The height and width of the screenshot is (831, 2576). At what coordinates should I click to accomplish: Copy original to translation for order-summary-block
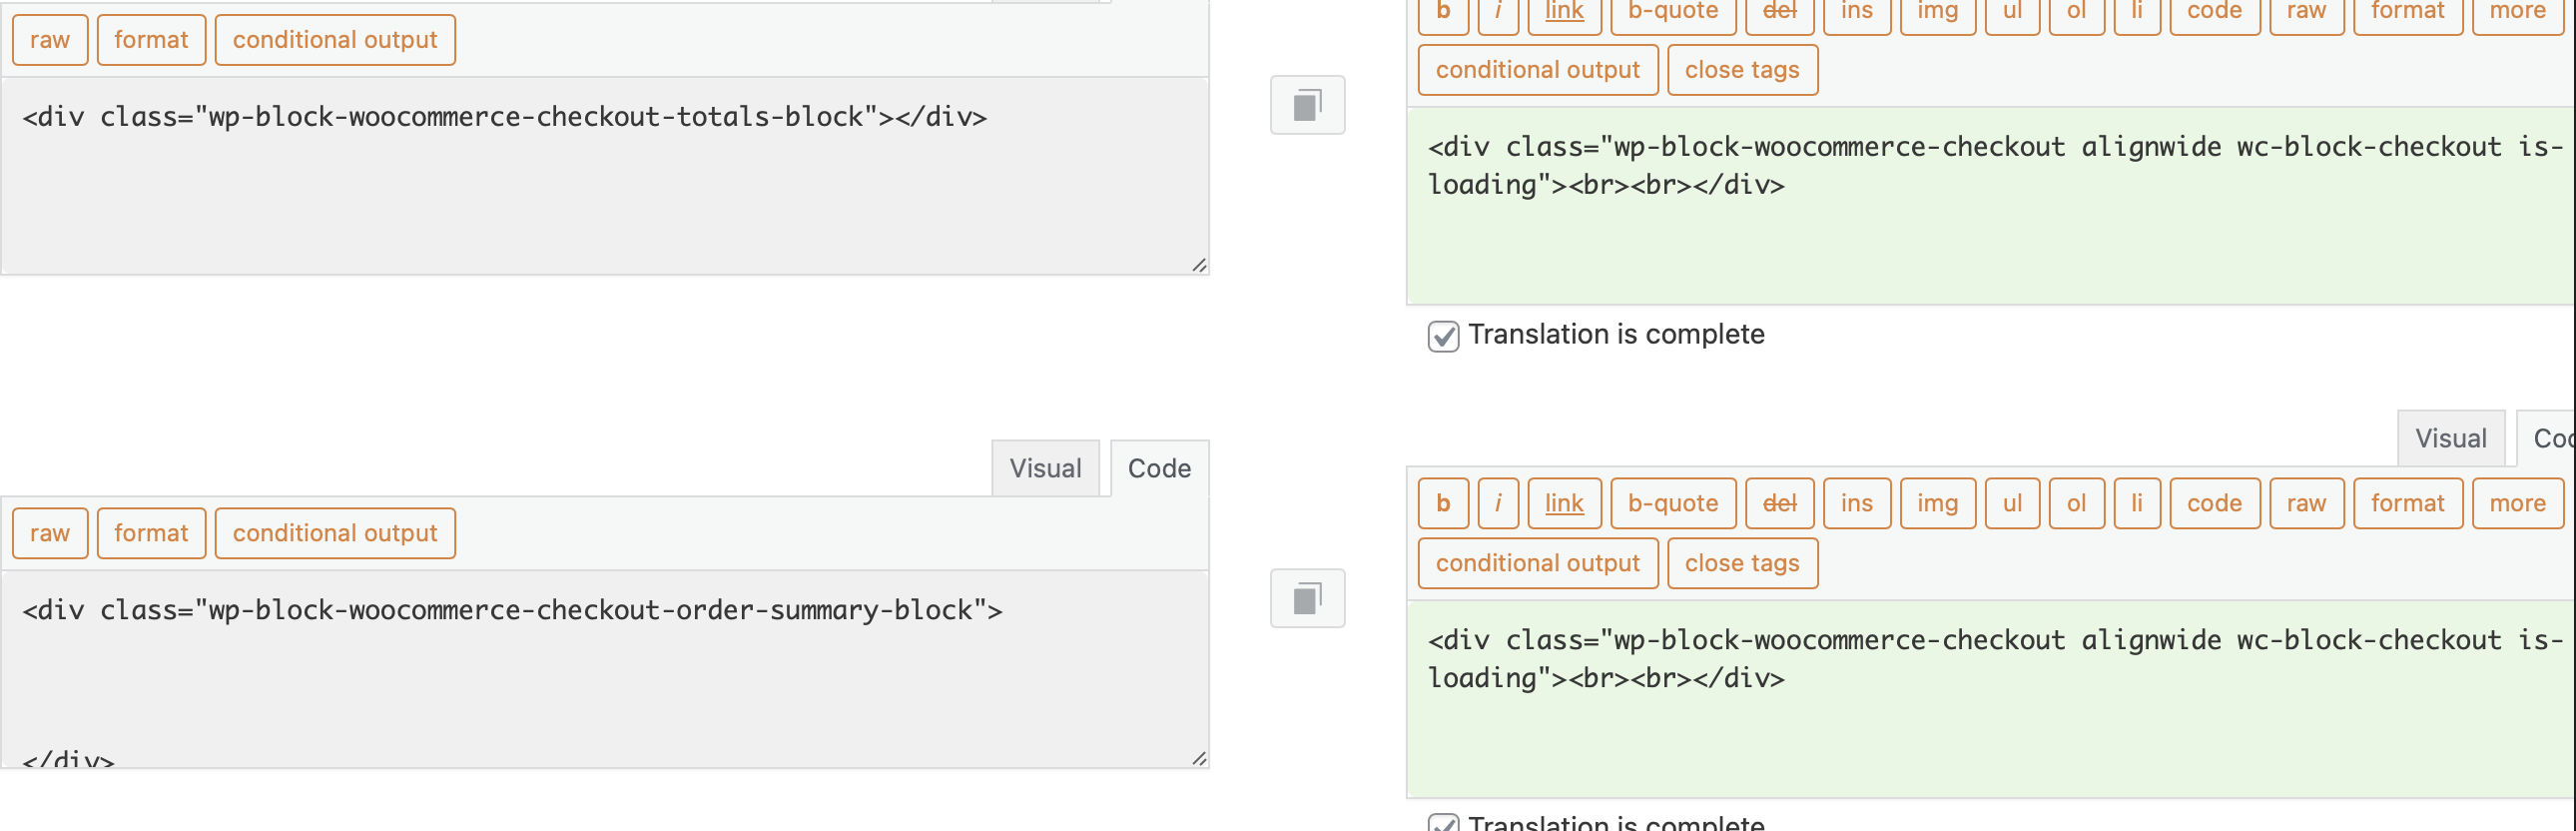tap(1307, 598)
